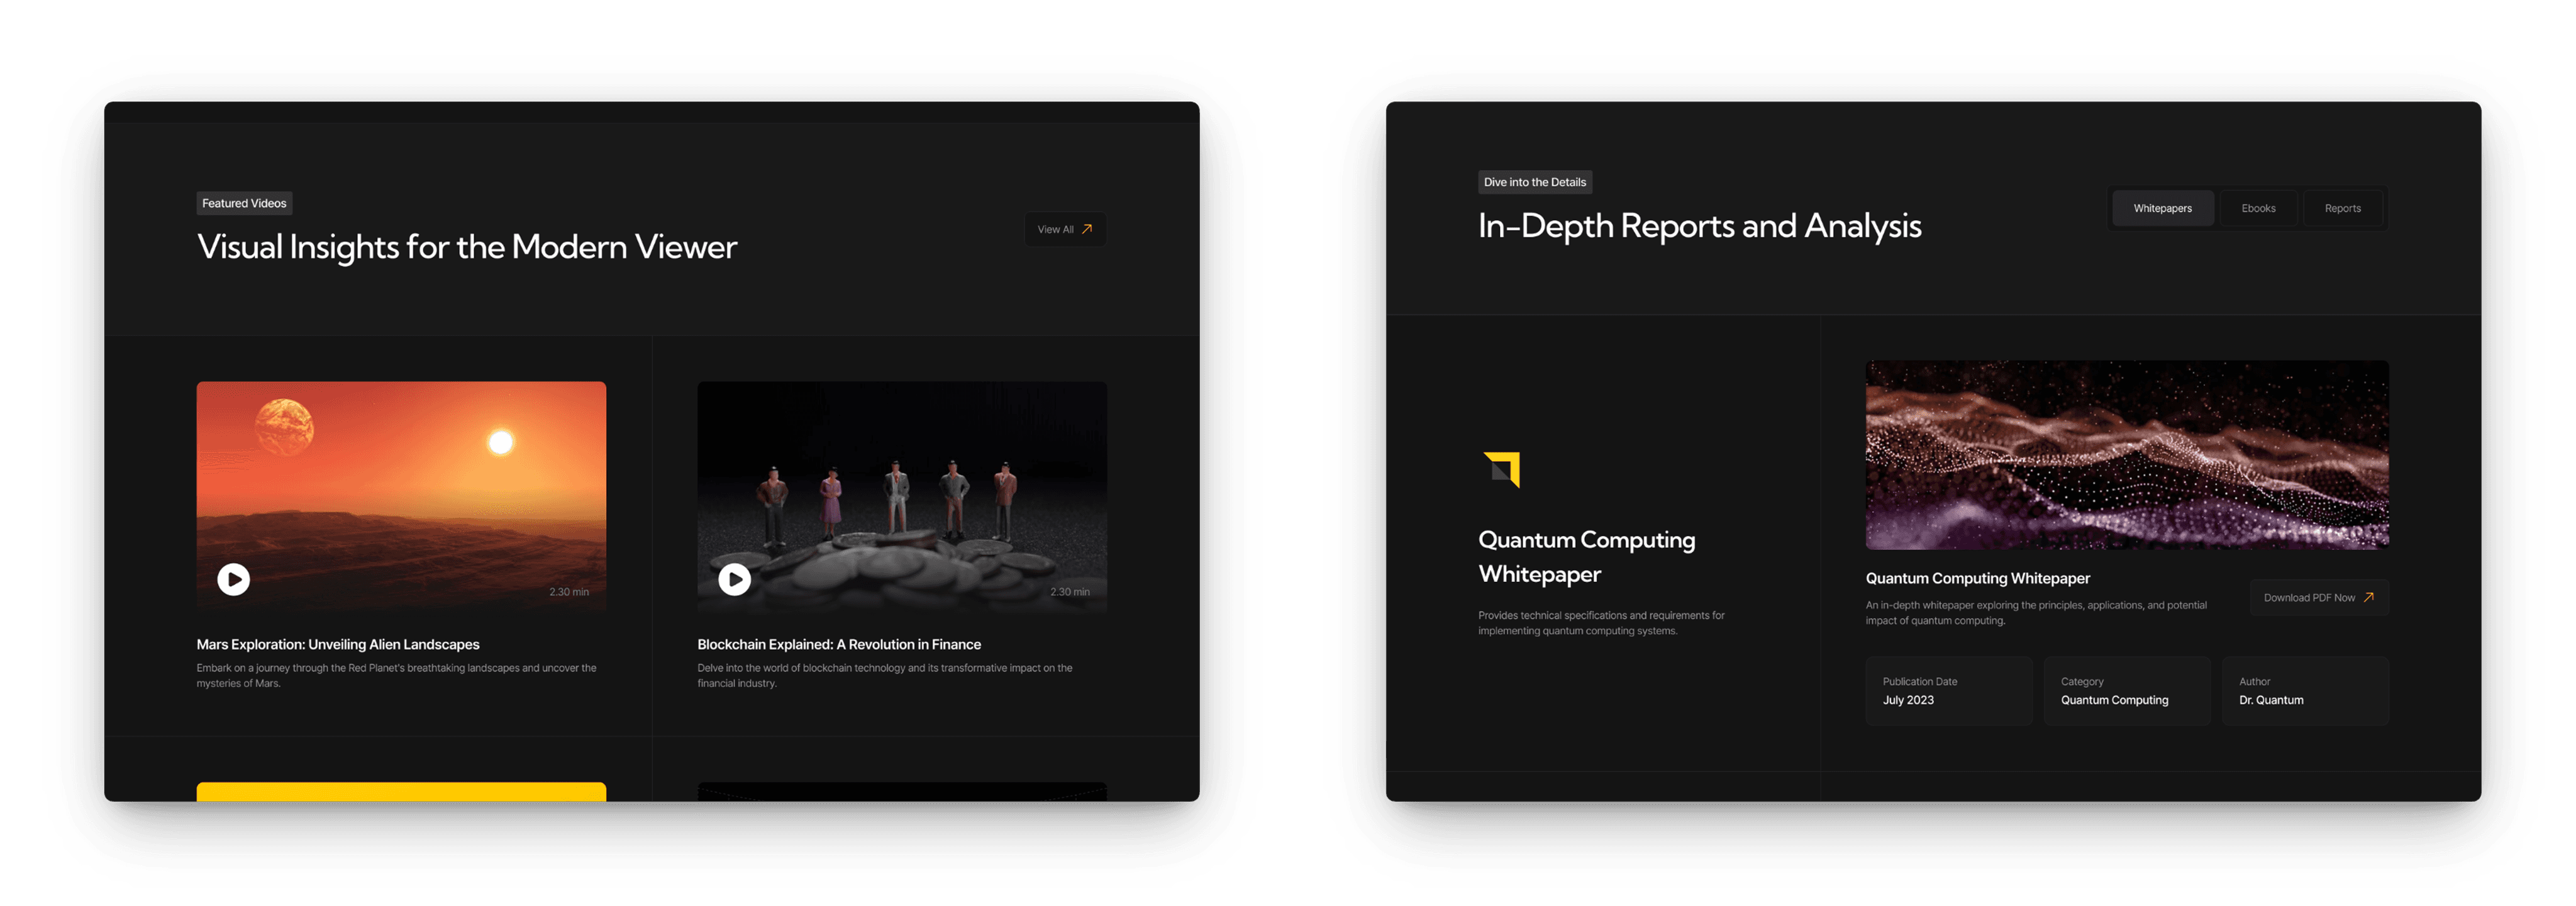The height and width of the screenshot is (906, 2576).
Task: Play the Mars Exploration video
Action: coord(233,579)
